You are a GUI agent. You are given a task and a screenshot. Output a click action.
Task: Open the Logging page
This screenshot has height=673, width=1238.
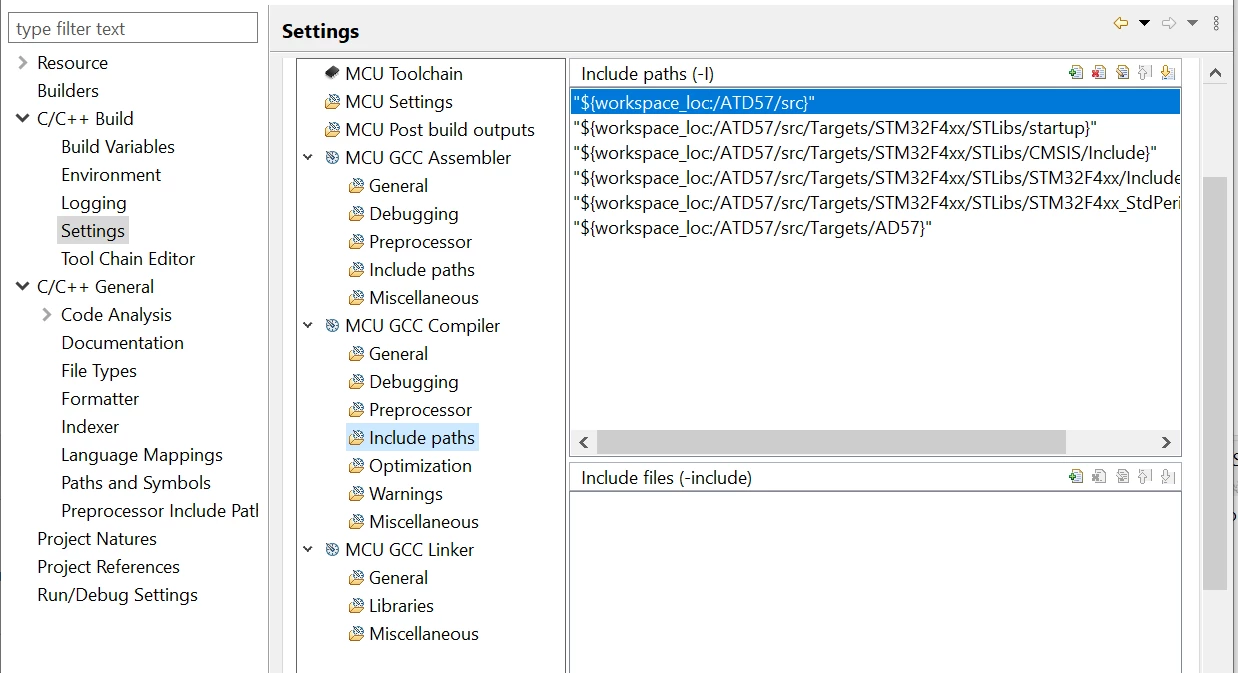tap(94, 202)
